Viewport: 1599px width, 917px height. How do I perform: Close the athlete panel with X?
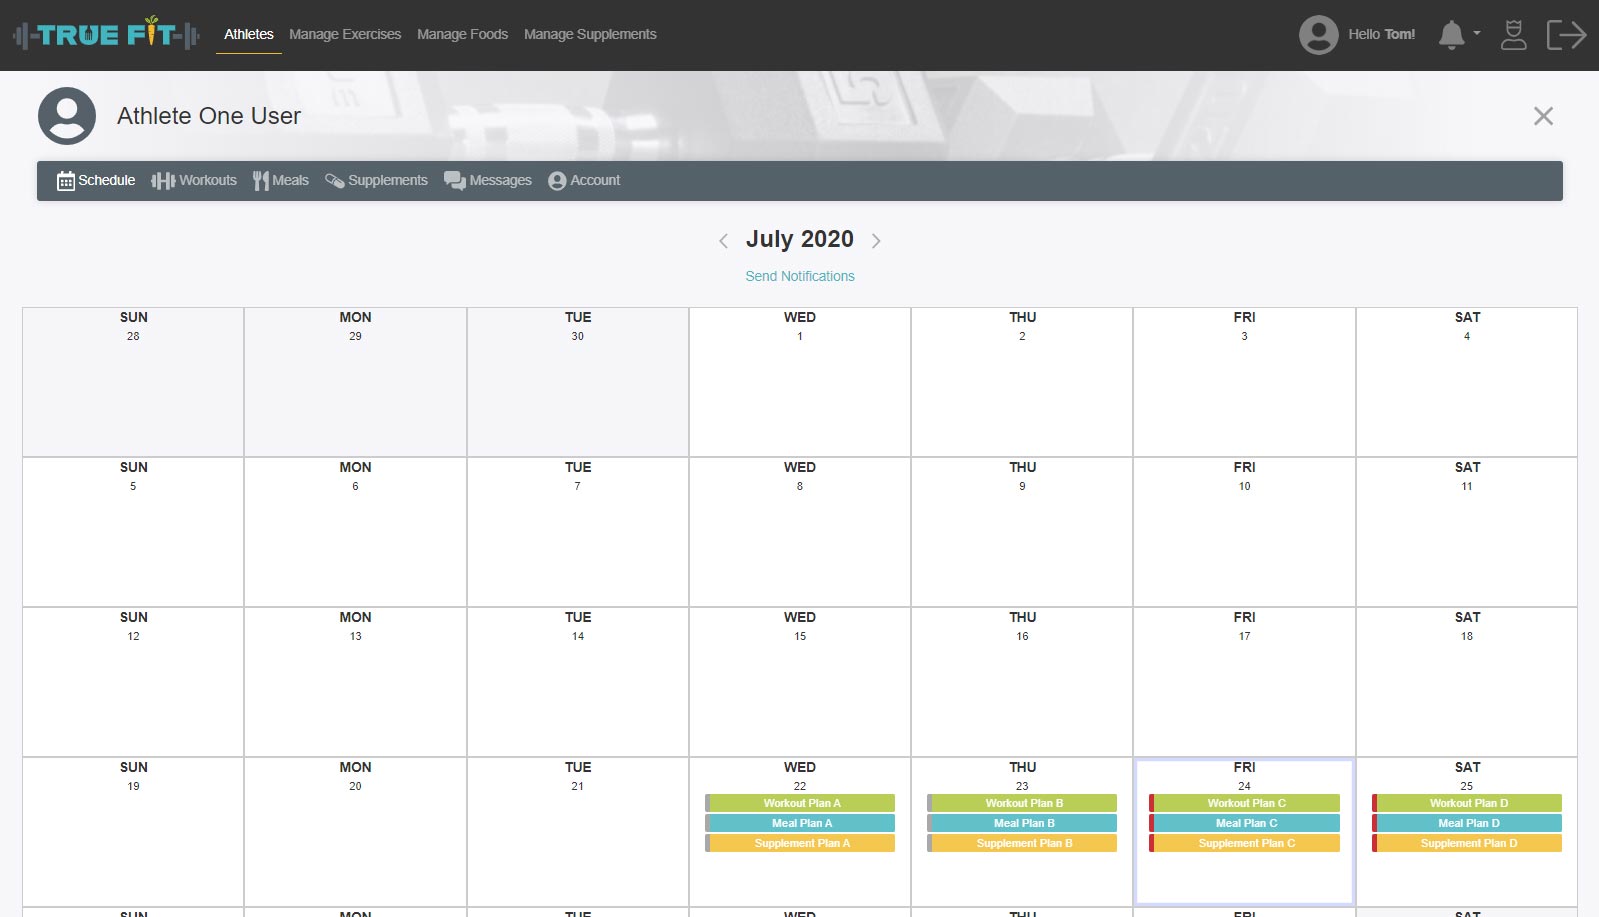[1543, 116]
